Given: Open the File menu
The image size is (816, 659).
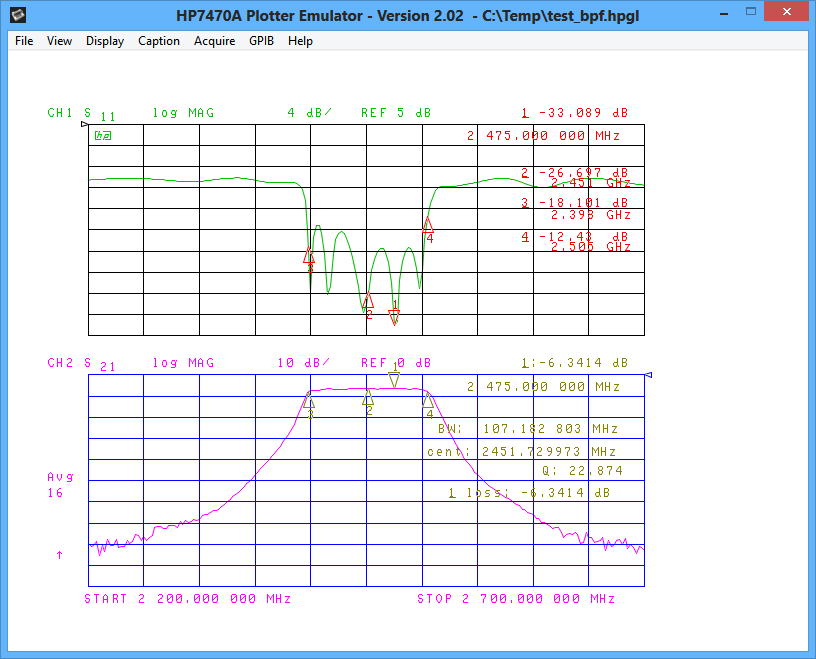Looking at the screenshot, I should [x=24, y=41].
